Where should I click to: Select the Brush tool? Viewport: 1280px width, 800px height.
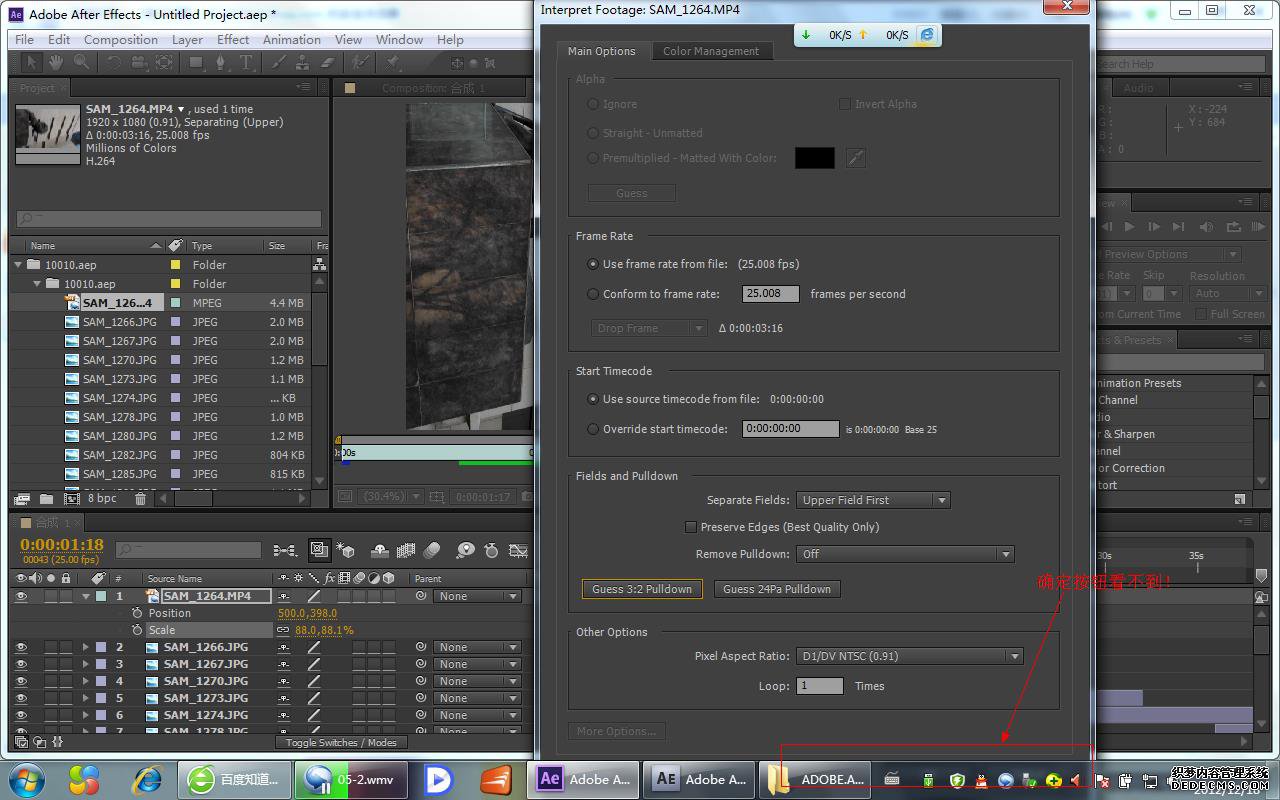(x=278, y=62)
